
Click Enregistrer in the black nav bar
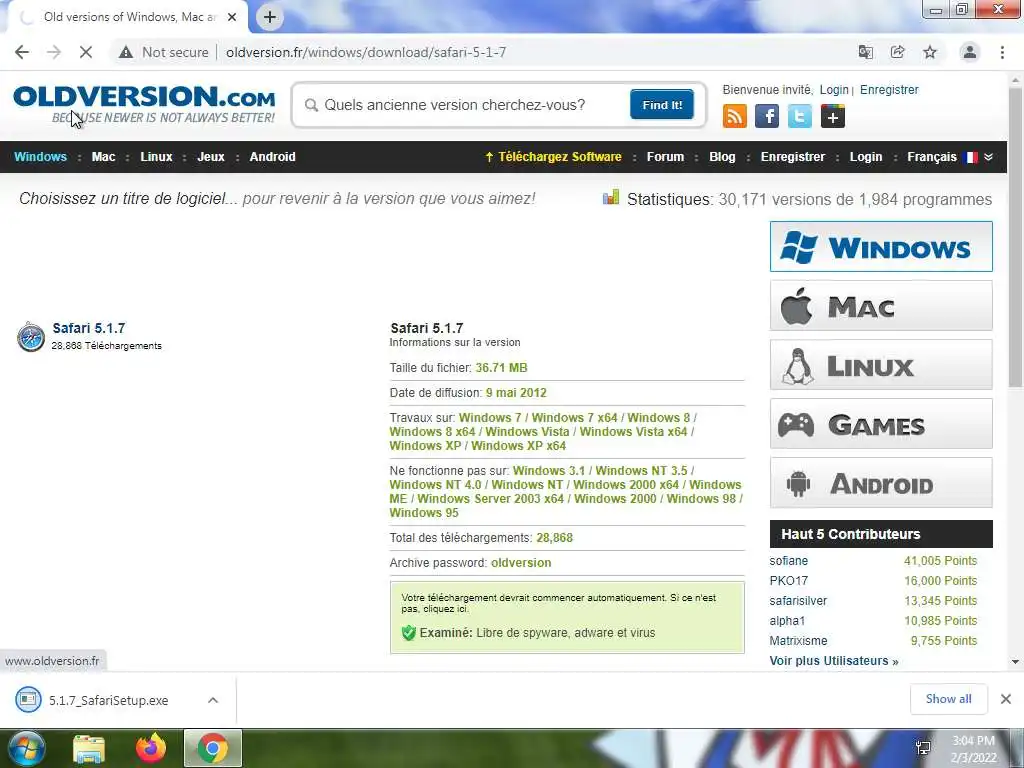793,157
